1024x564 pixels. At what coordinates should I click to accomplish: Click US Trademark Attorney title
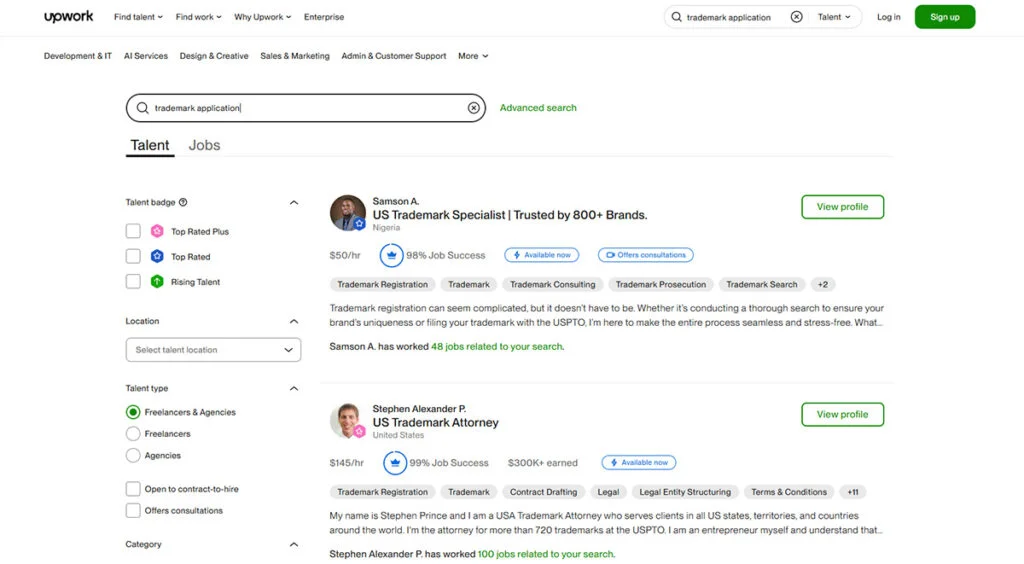tap(436, 422)
